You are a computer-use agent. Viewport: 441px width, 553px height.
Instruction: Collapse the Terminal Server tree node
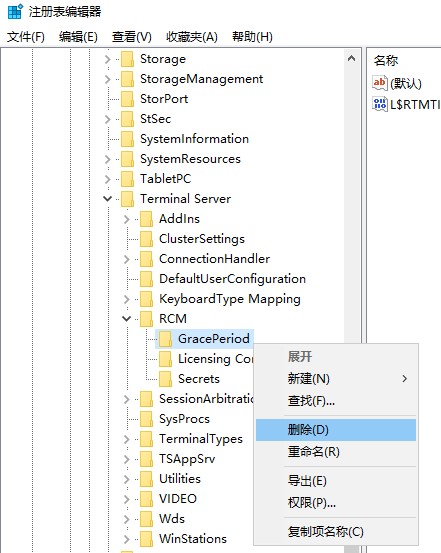tap(108, 199)
